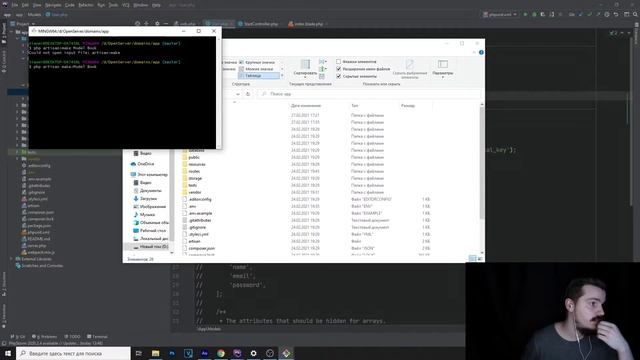Viewport: 640px width, 360px height.
Task: Click the expand all icon in Project panel
Action: click(x=147, y=24)
